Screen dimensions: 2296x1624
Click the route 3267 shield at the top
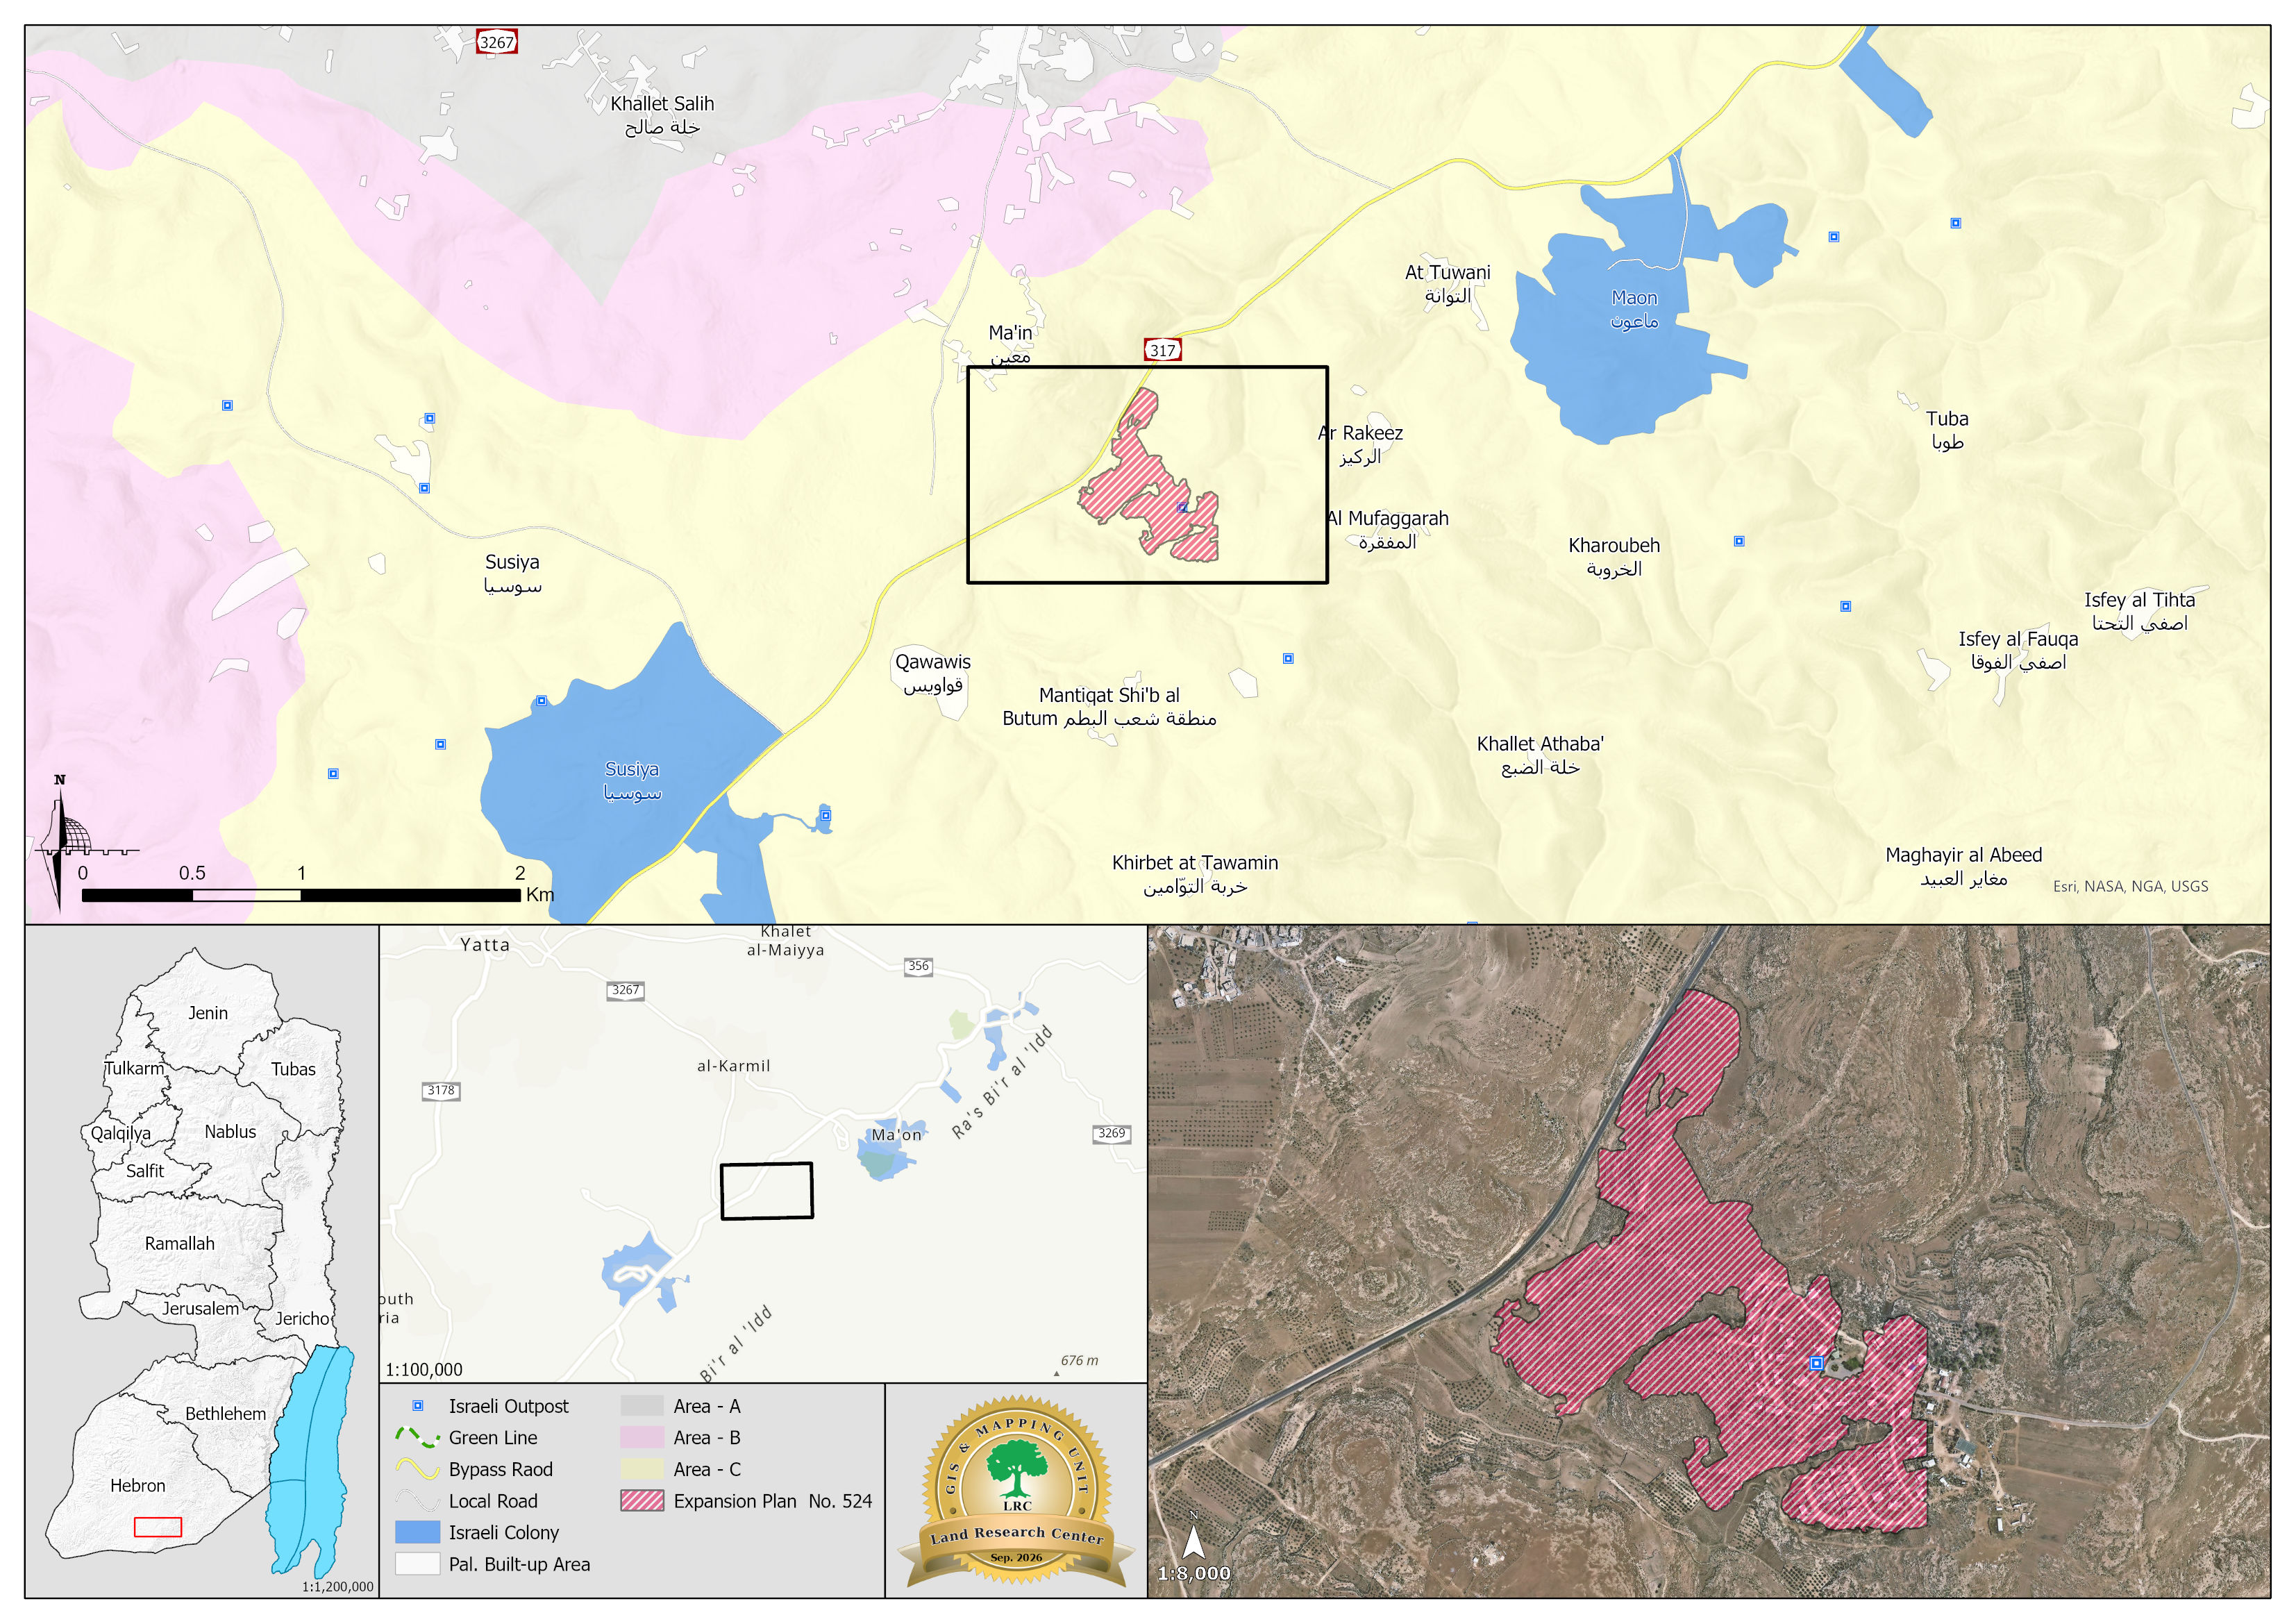click(497, 42)
